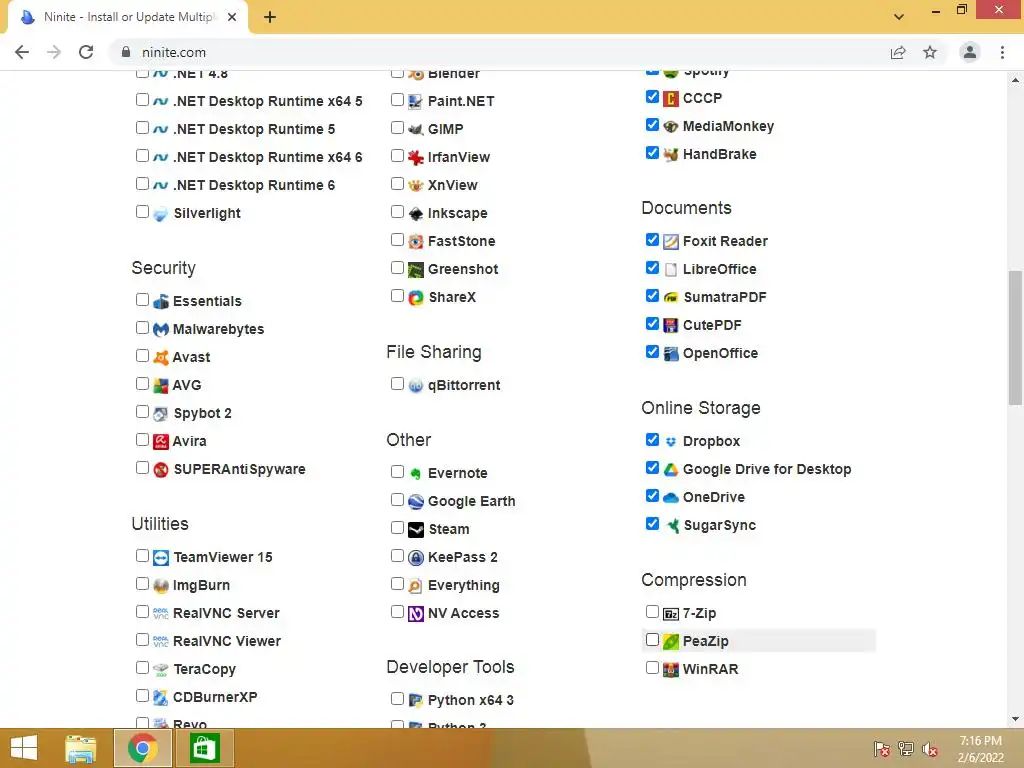Click the WinRAR icon
The width and height of the screenshot is (1024, 768).
coord(671,669)
